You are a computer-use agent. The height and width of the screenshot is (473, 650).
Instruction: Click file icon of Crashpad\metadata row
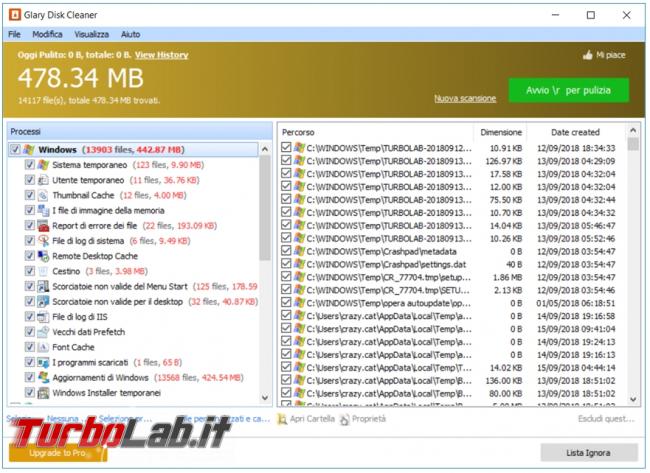pyautogui.click(x=299, y=251)
